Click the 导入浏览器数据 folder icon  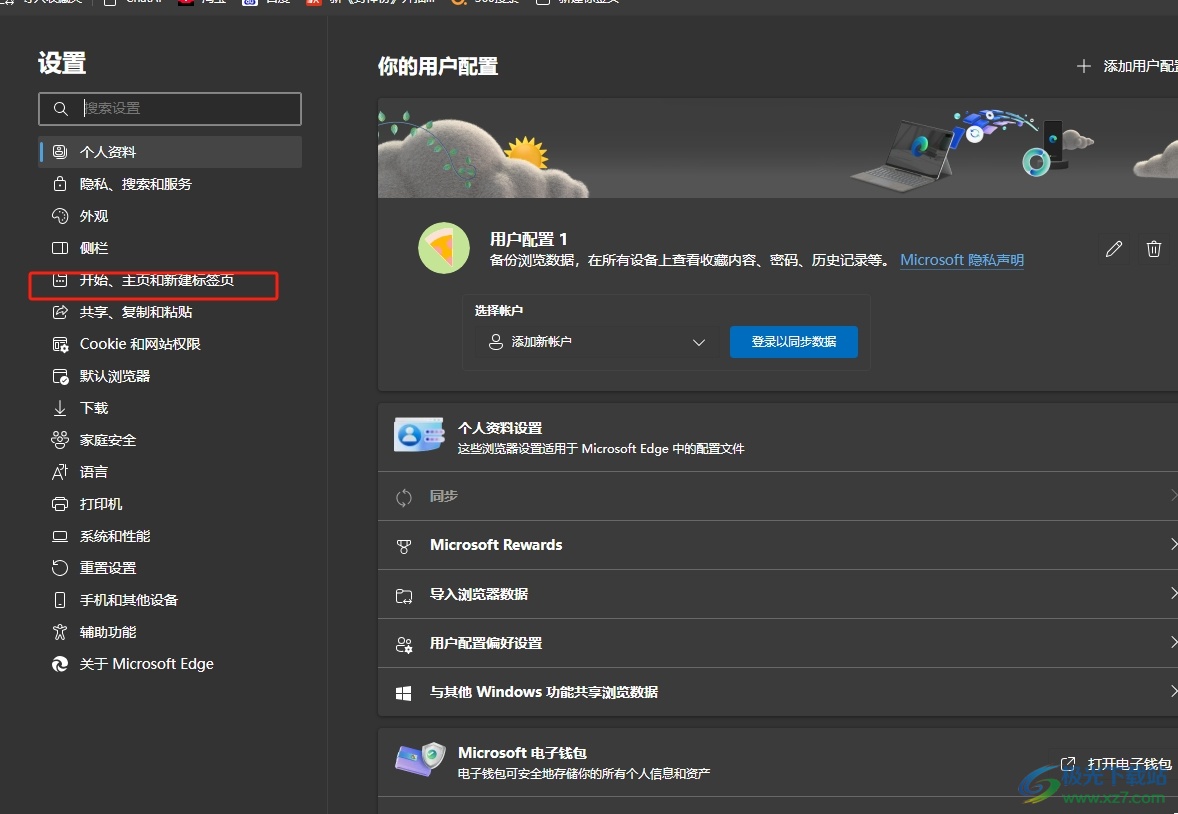(404, 597)
